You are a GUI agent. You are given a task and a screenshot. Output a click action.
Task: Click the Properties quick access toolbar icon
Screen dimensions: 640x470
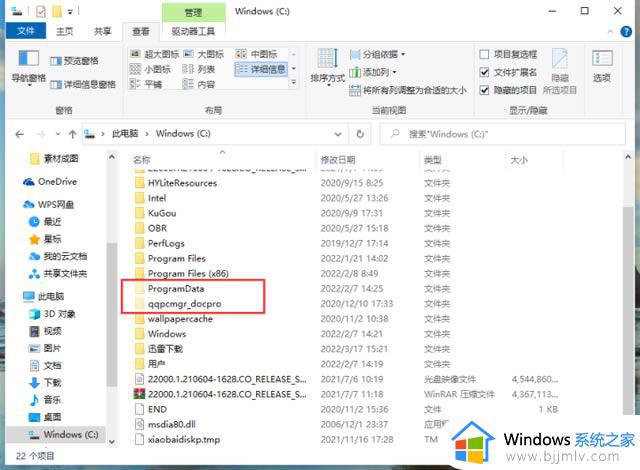coord(41,11)
